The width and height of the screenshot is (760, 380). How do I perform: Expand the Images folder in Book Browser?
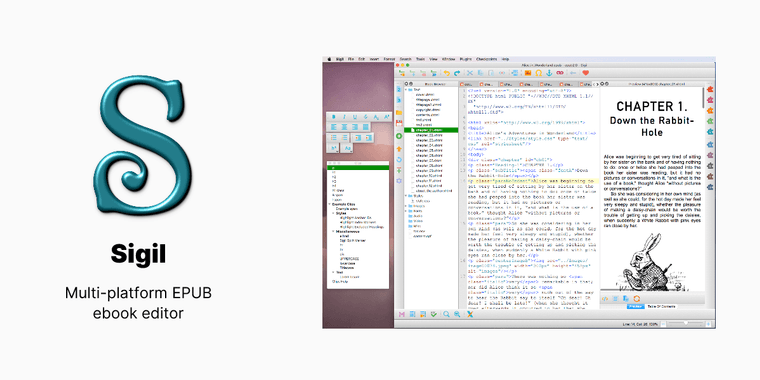406,206
